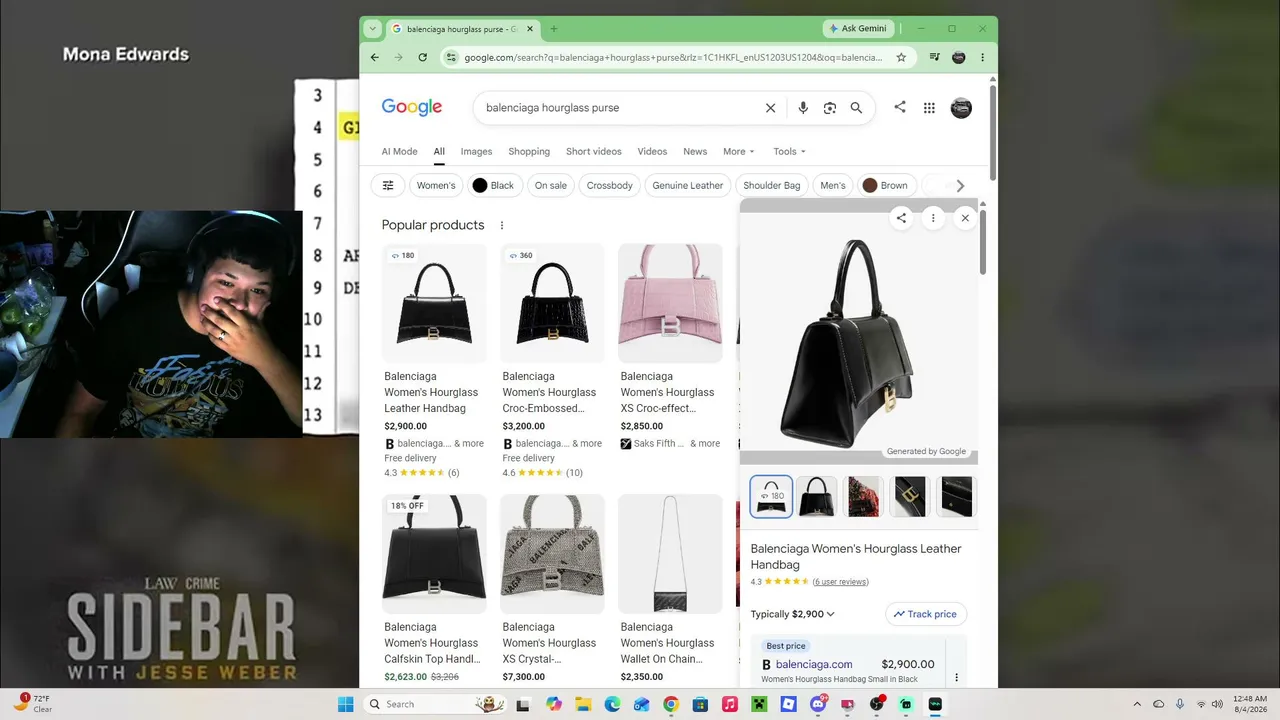Screen dimensions: 1280x720
Task: Open the Tools dropdown
Action: 789,152
